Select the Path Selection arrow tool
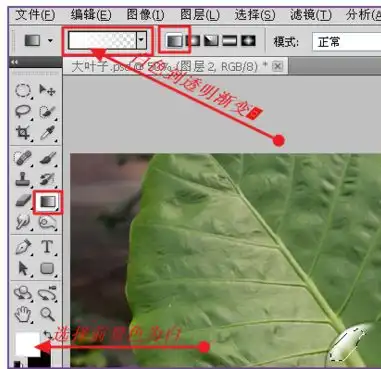381x369 pixels. [23, 268]
